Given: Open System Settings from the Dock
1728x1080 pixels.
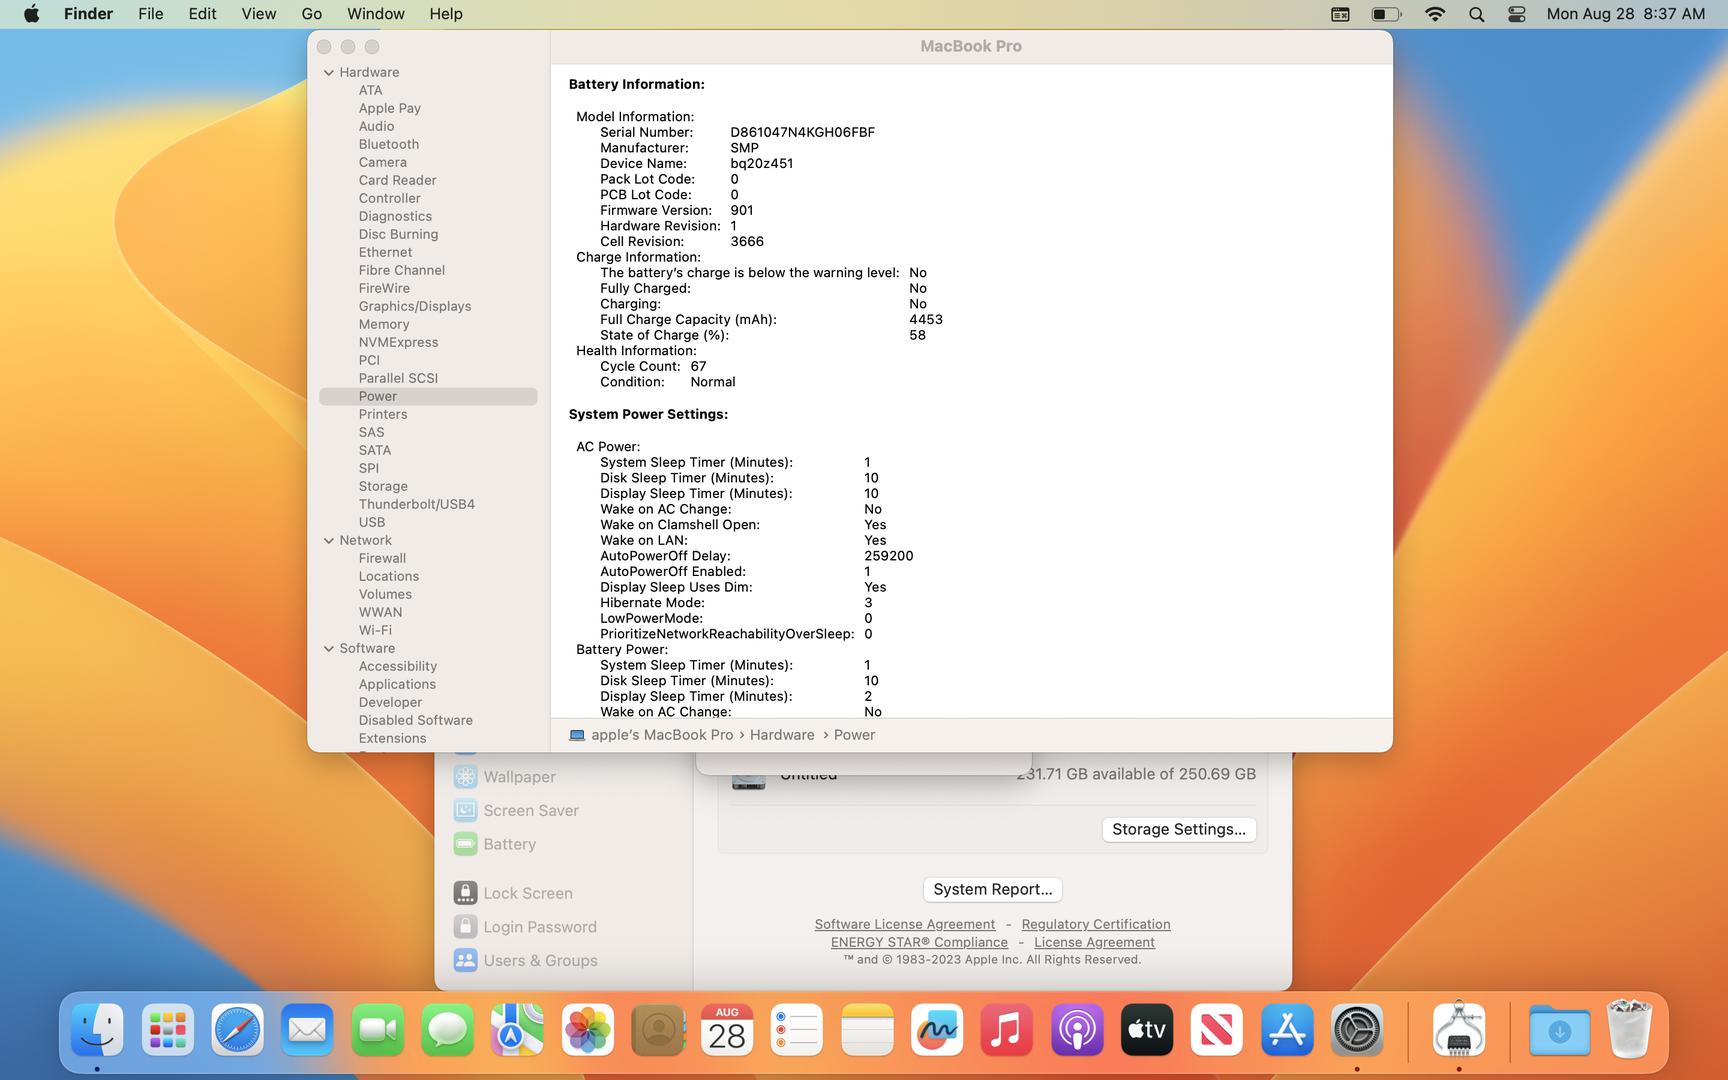Looking at the screenshot, I should point(1357,1030).
